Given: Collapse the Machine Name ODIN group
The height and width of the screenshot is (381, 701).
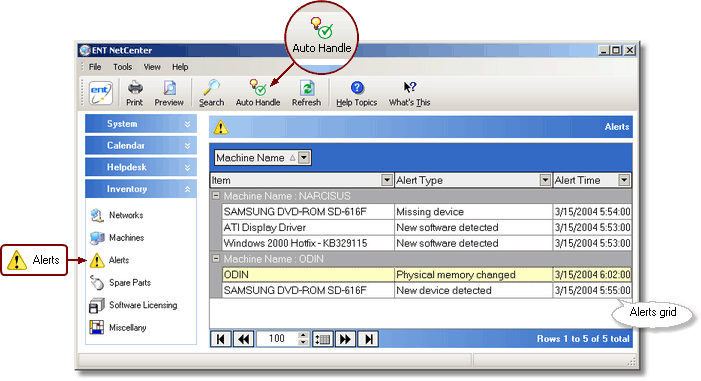Looking at the screenshot, I should pyautogui.click(x=216, y=258).
